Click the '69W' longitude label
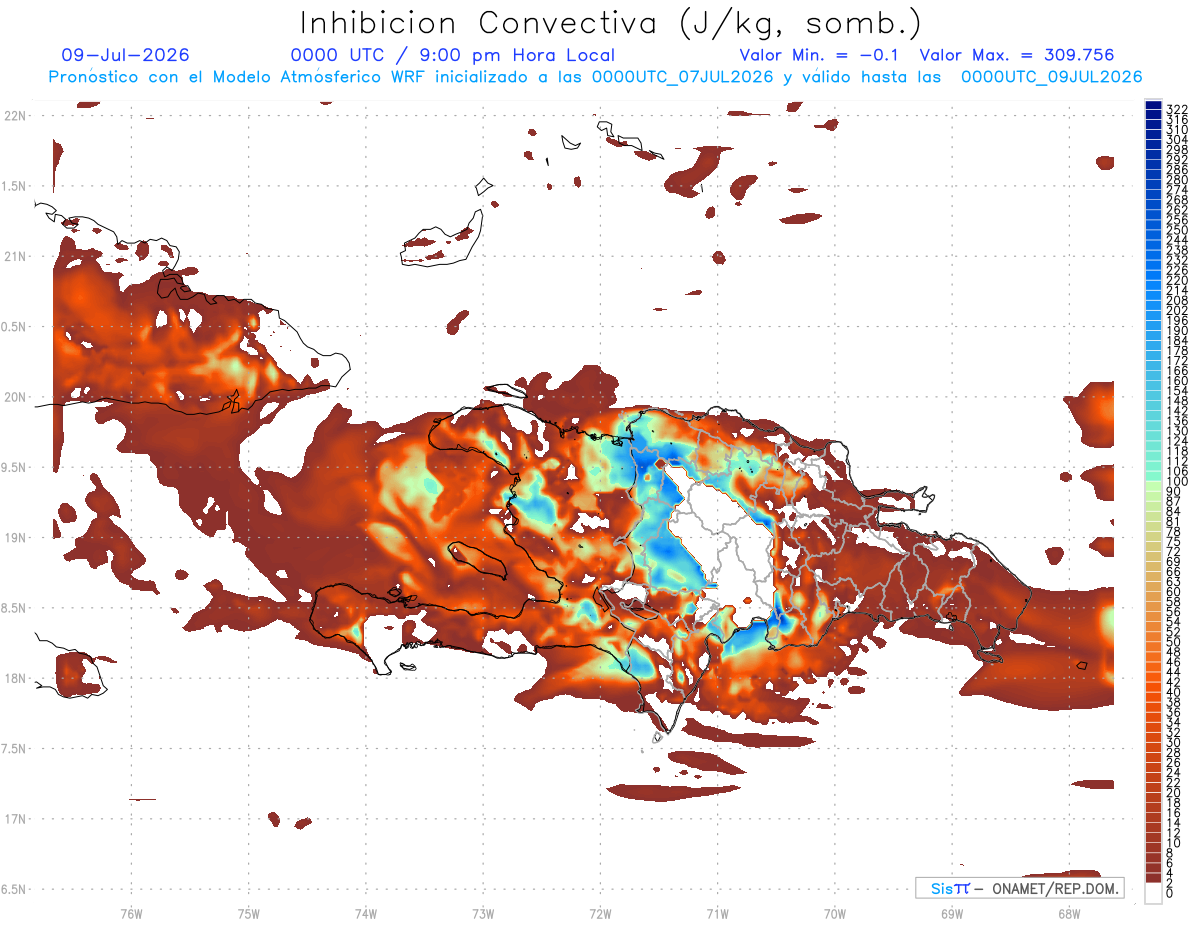The height and width of the screenshot is (927, 1200). (x=951, y=913)
